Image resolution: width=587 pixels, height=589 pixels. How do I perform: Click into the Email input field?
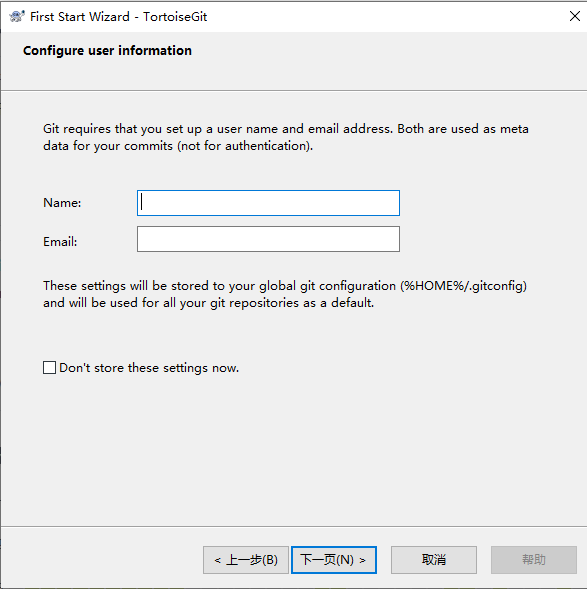(268, 239)
